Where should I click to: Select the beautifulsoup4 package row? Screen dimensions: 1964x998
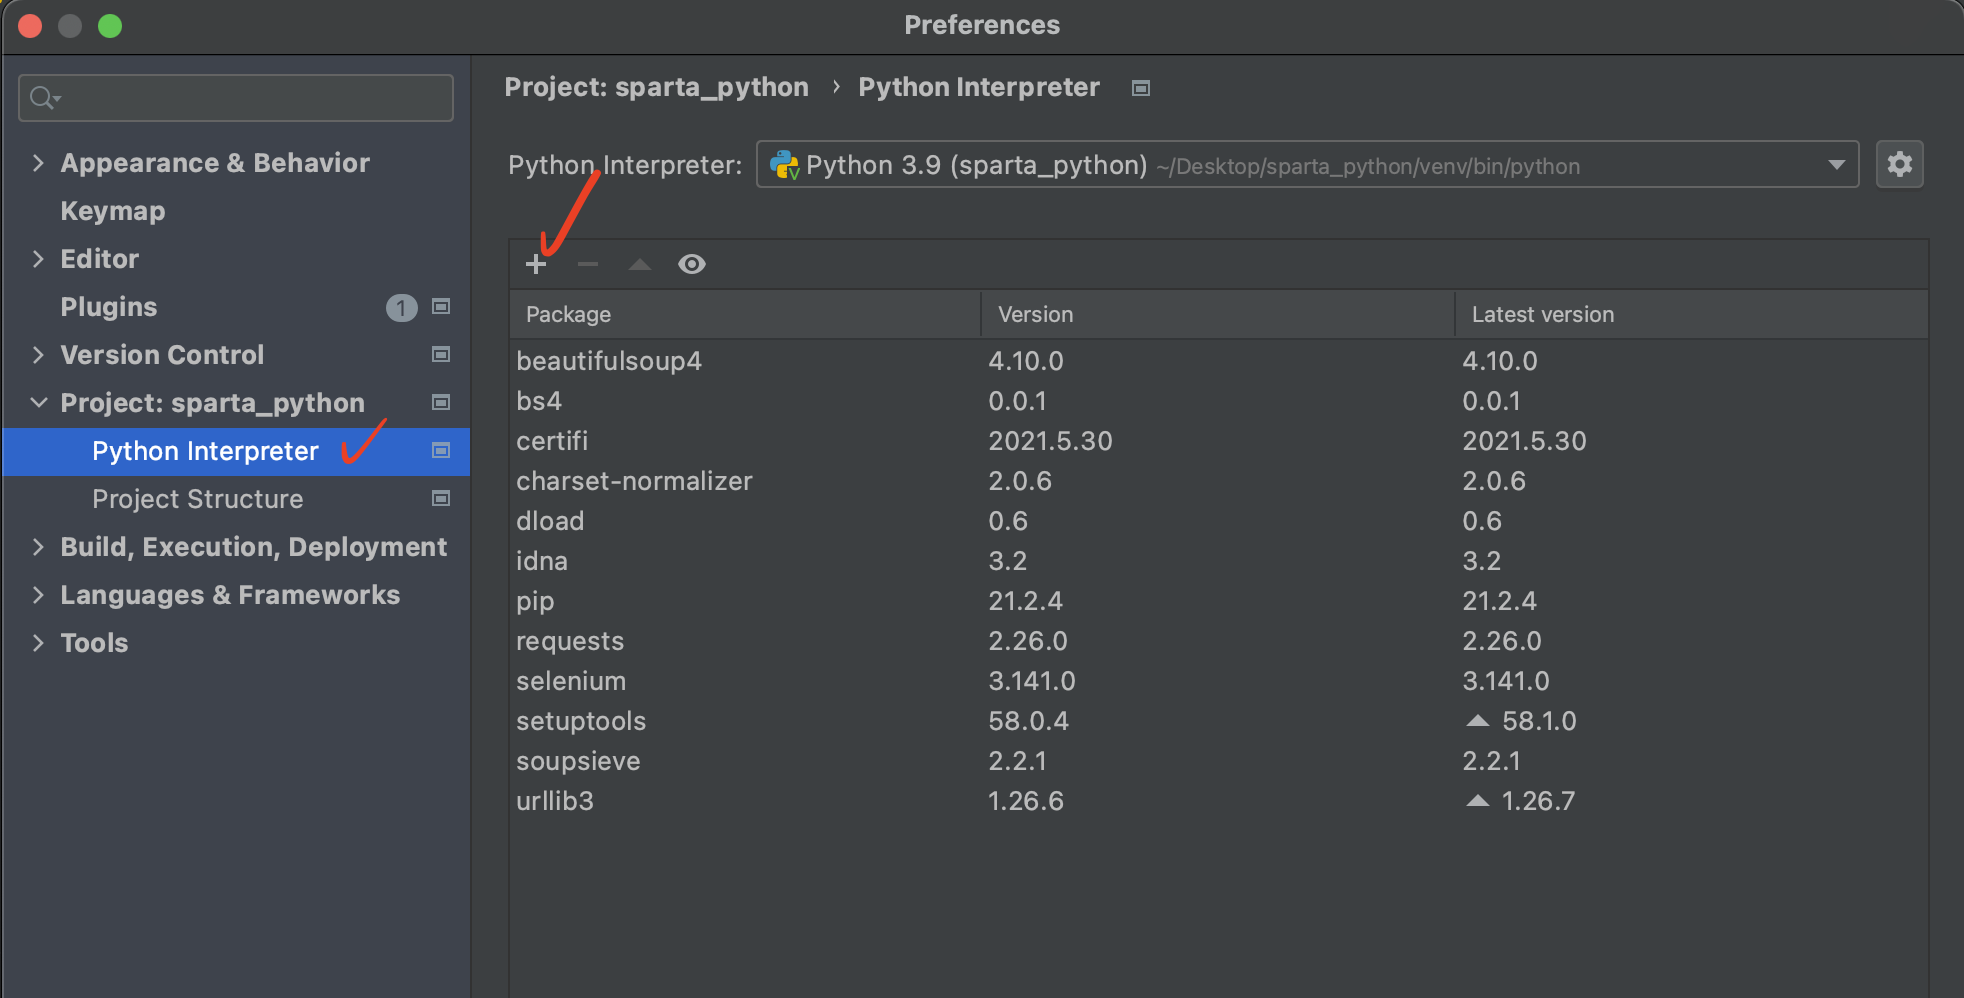[x=1219, y=361]
